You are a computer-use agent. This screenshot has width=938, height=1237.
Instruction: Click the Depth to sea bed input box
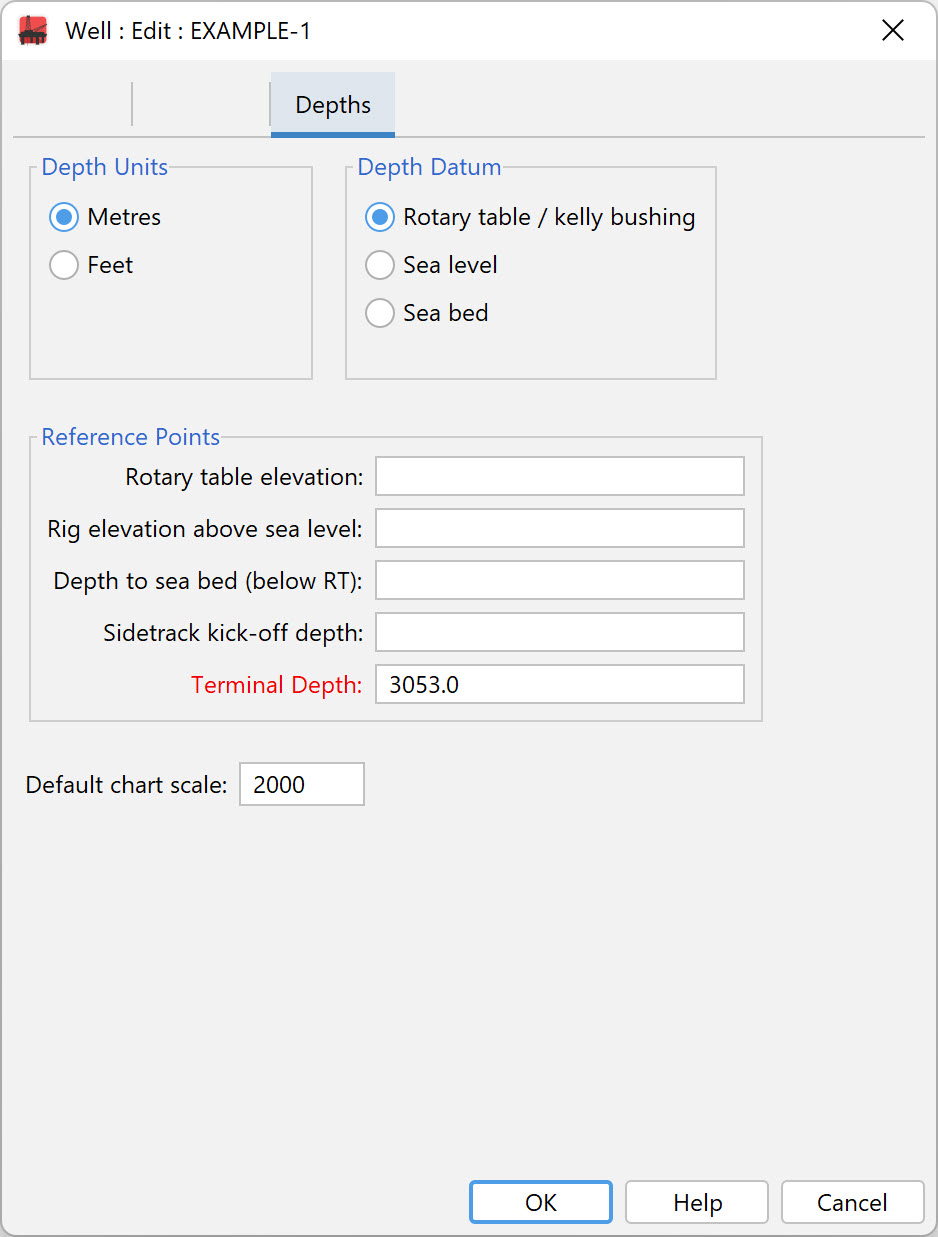(560, 580)
